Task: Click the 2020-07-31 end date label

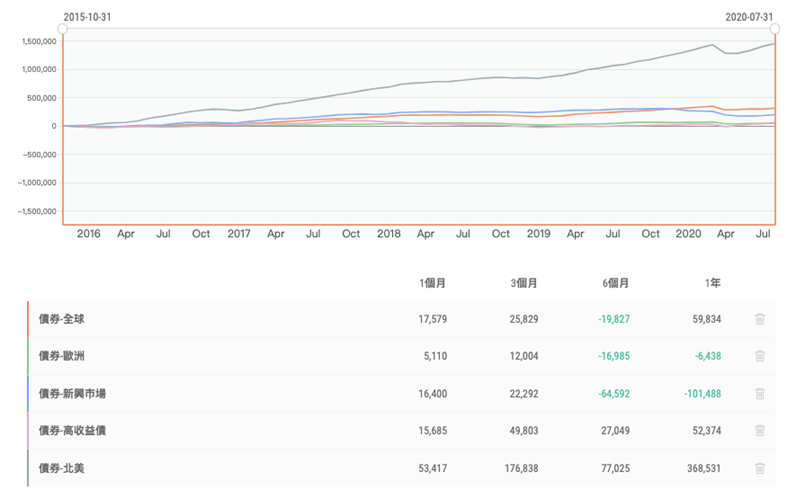Action: coord(751,16)
